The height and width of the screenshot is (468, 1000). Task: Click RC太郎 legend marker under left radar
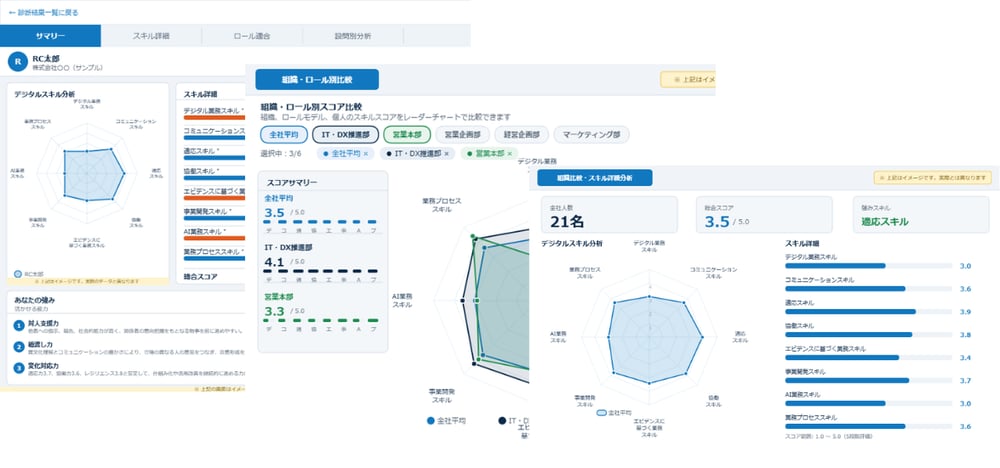(x=18, y=274)
